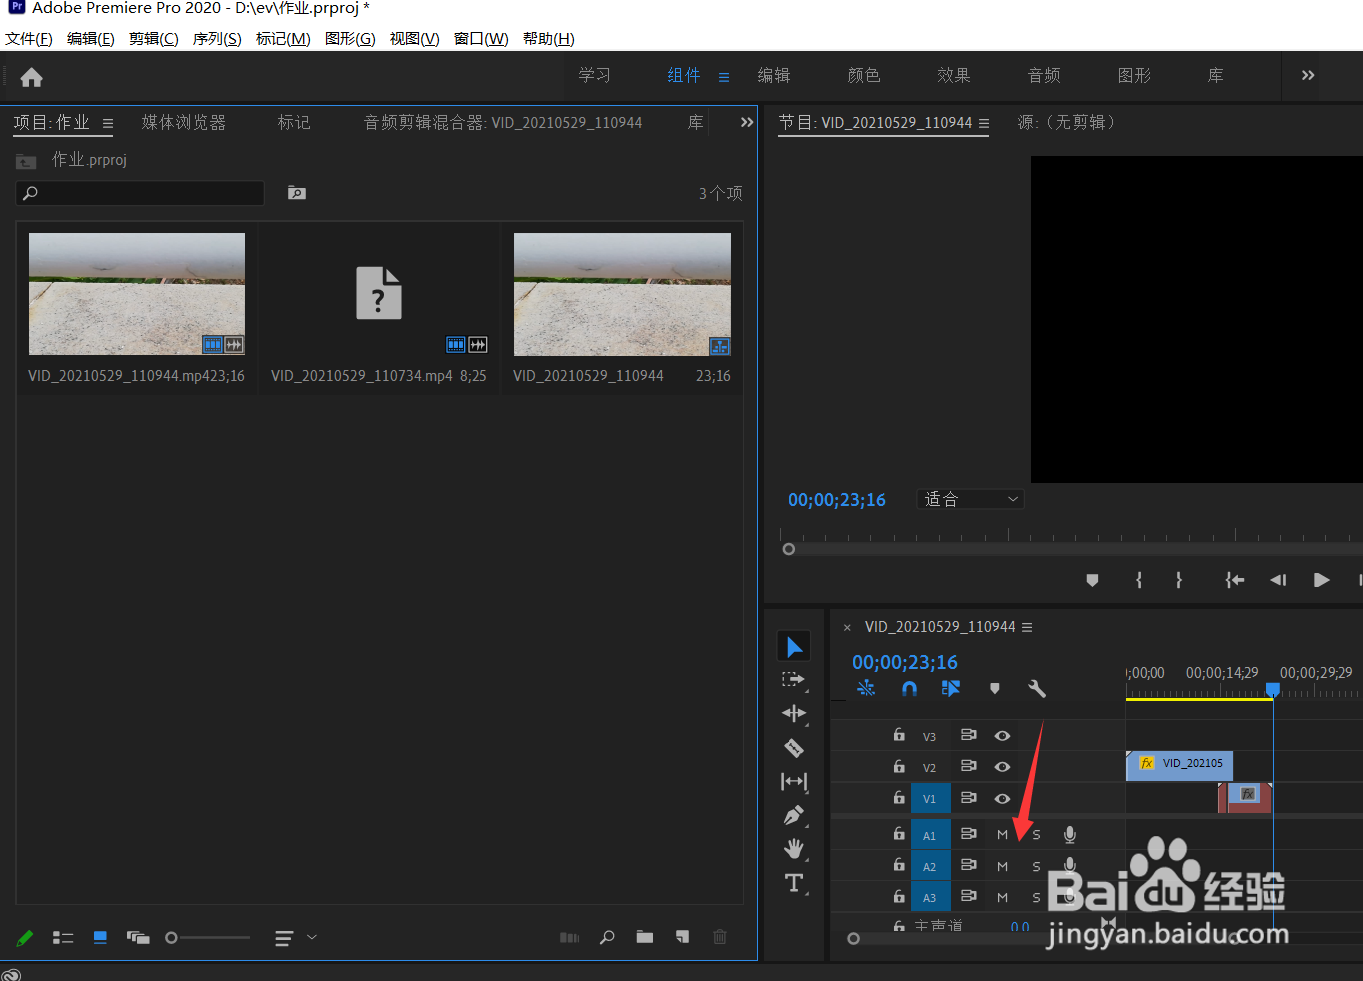Switch project panel to Freeform view
Viewport: 1363px width, 981px height.
coord(138,937)
